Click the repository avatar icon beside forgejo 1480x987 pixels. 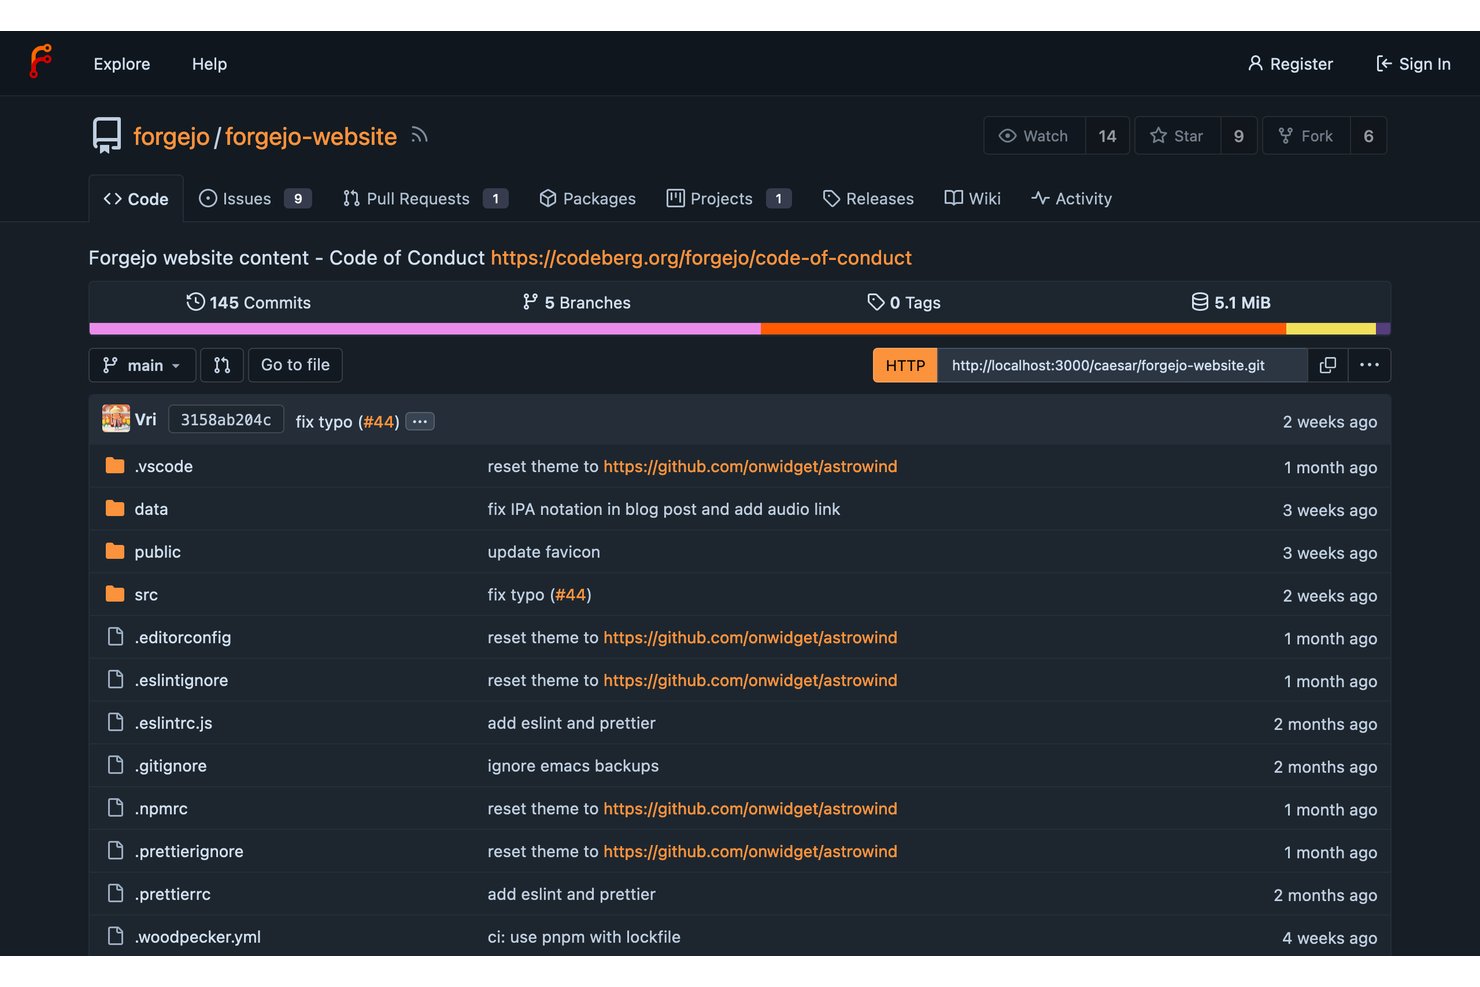(x=107, y=135)
